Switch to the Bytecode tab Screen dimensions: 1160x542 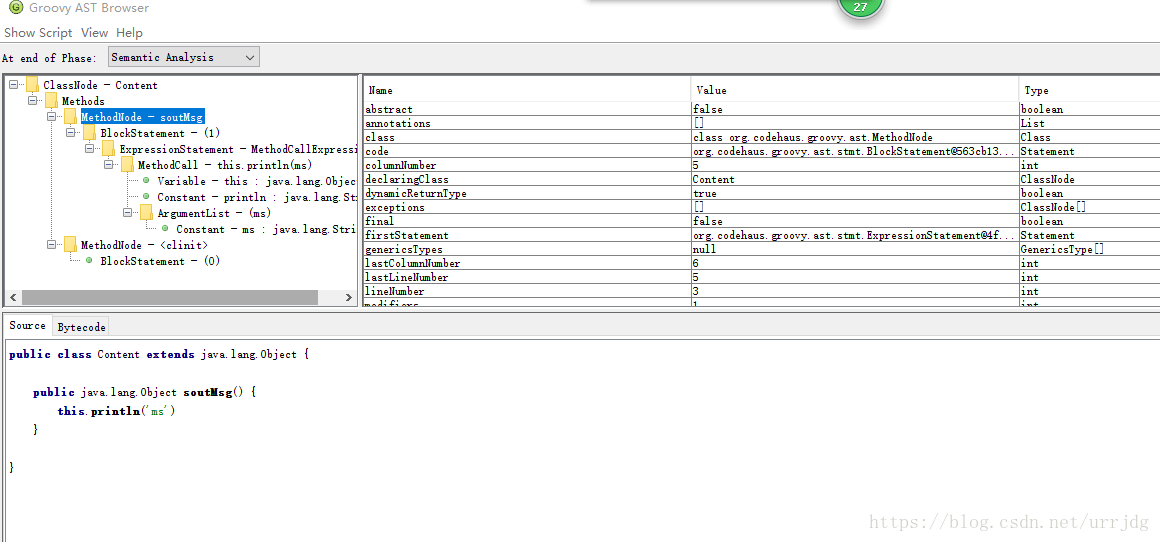pyautogui.click(x=81, y=327)
